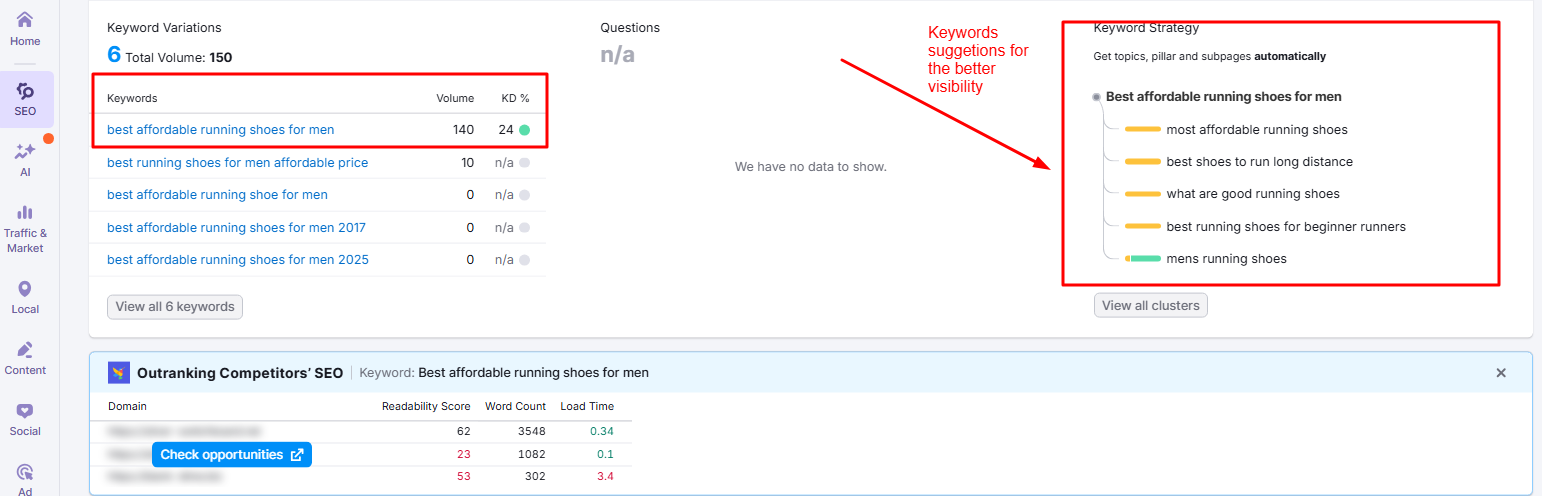Open the Home sidebar icon
The image size is (1542, 496).
tap(25, 28)
